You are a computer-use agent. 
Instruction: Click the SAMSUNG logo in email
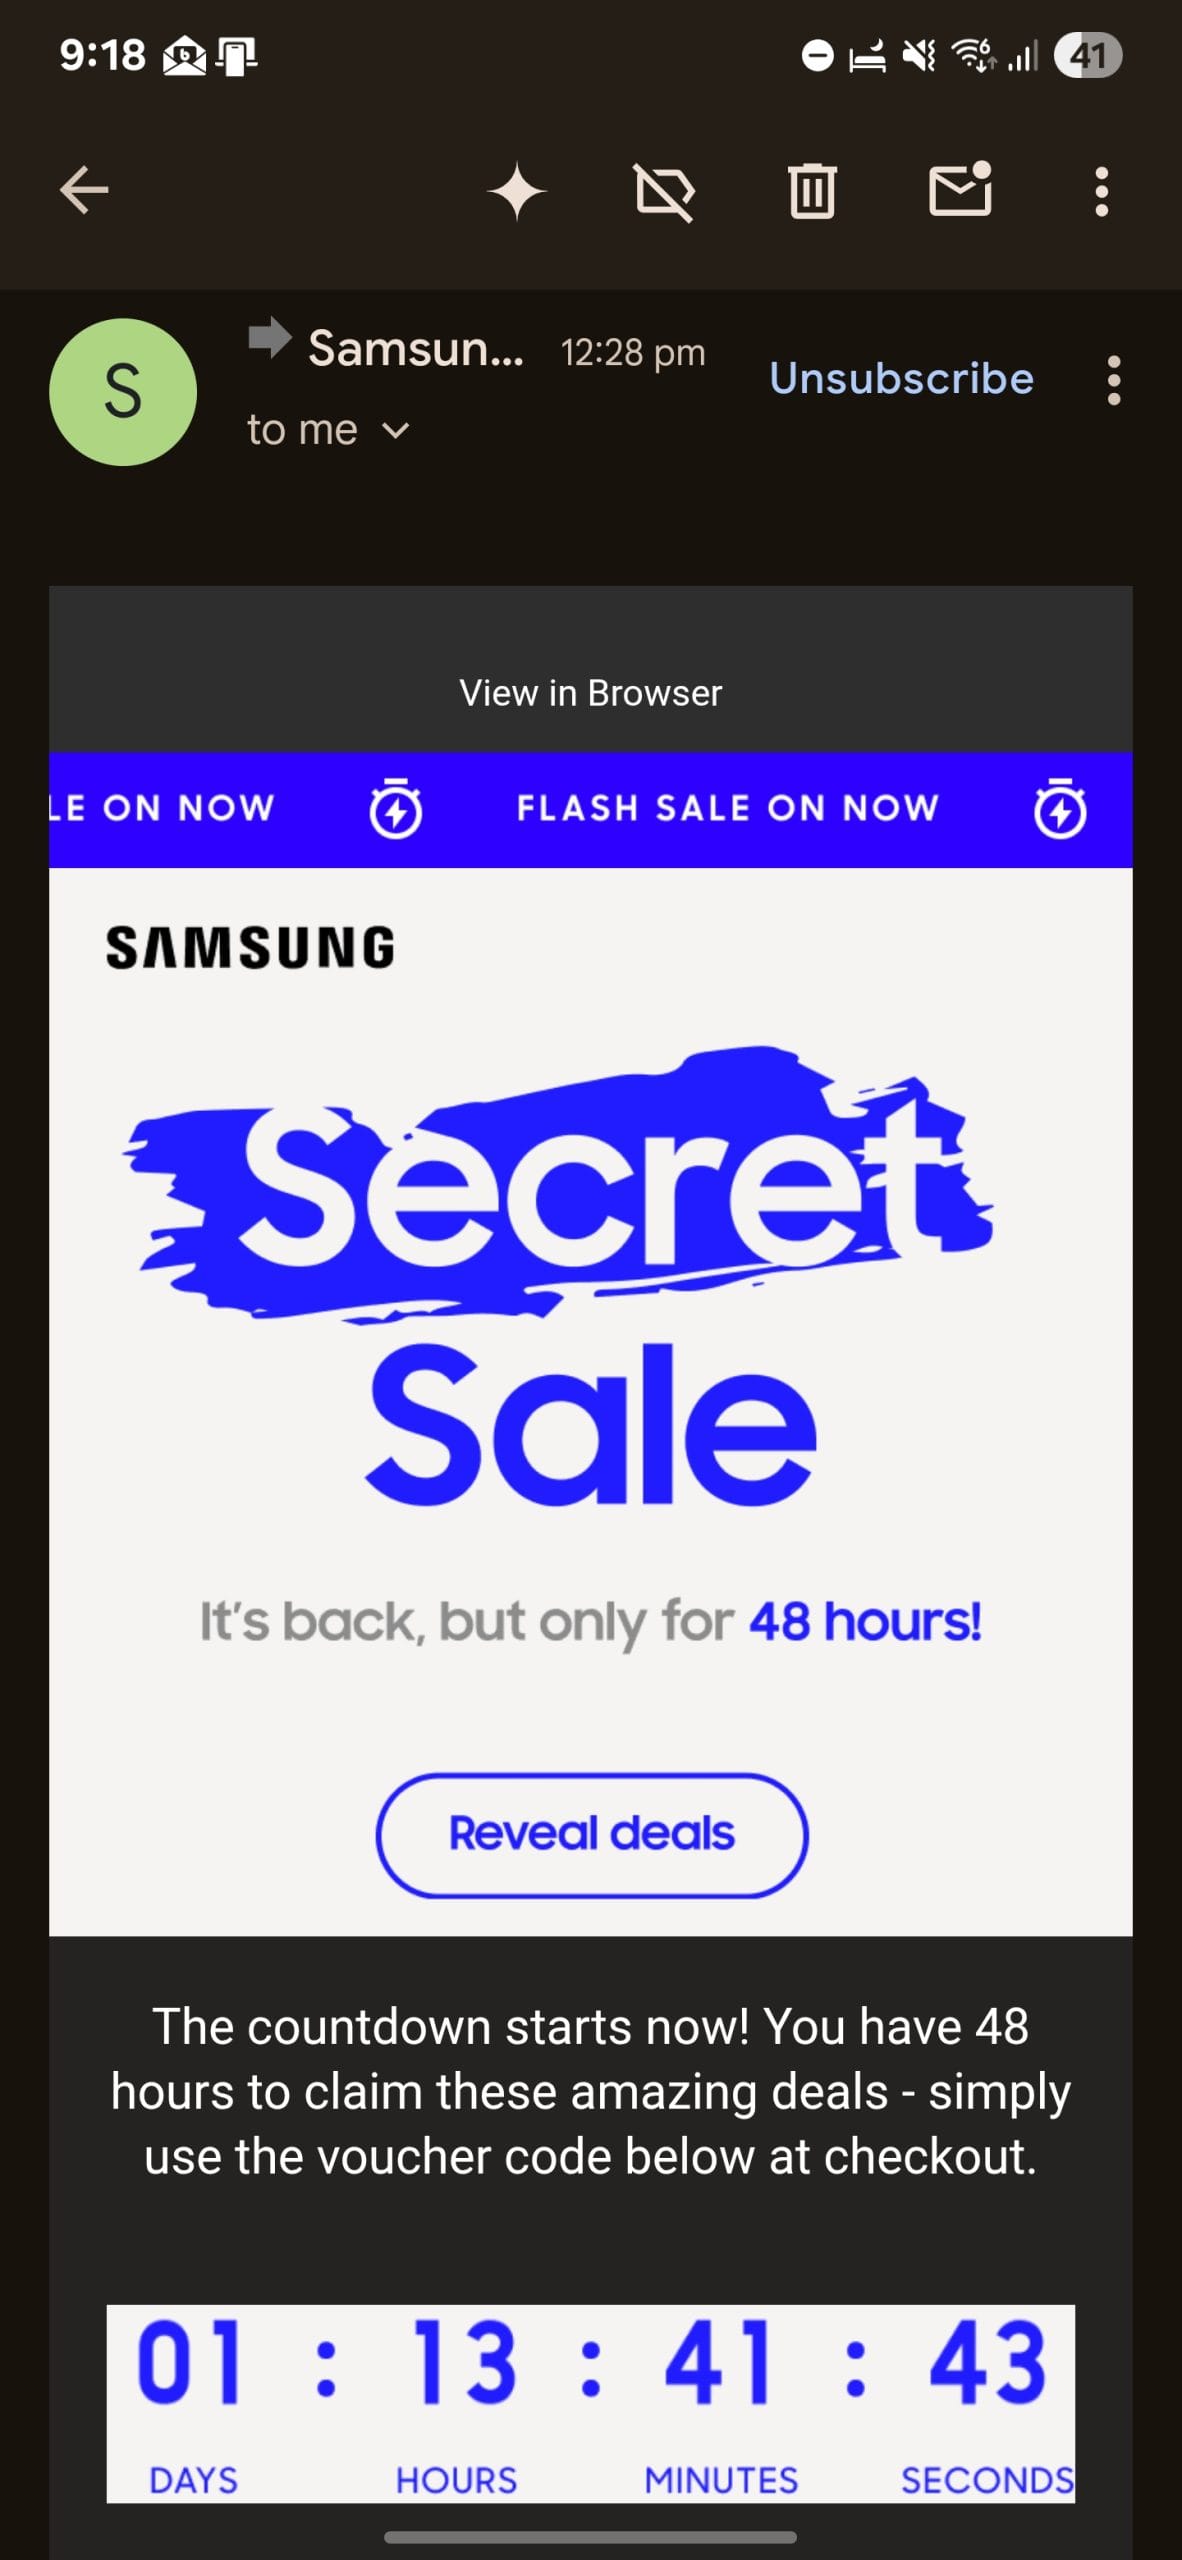[250, 947]
